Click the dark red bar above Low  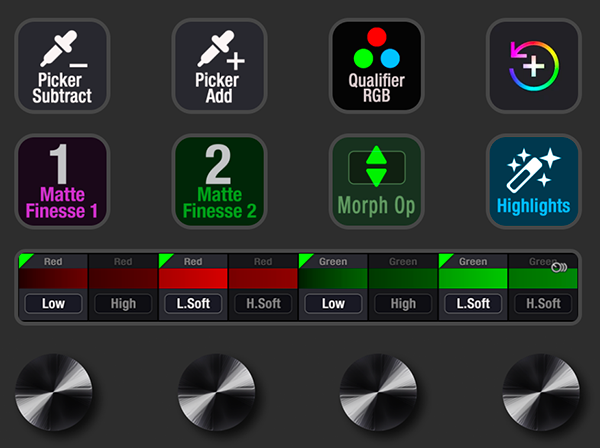pyautogui.click(x=53, y=278)
